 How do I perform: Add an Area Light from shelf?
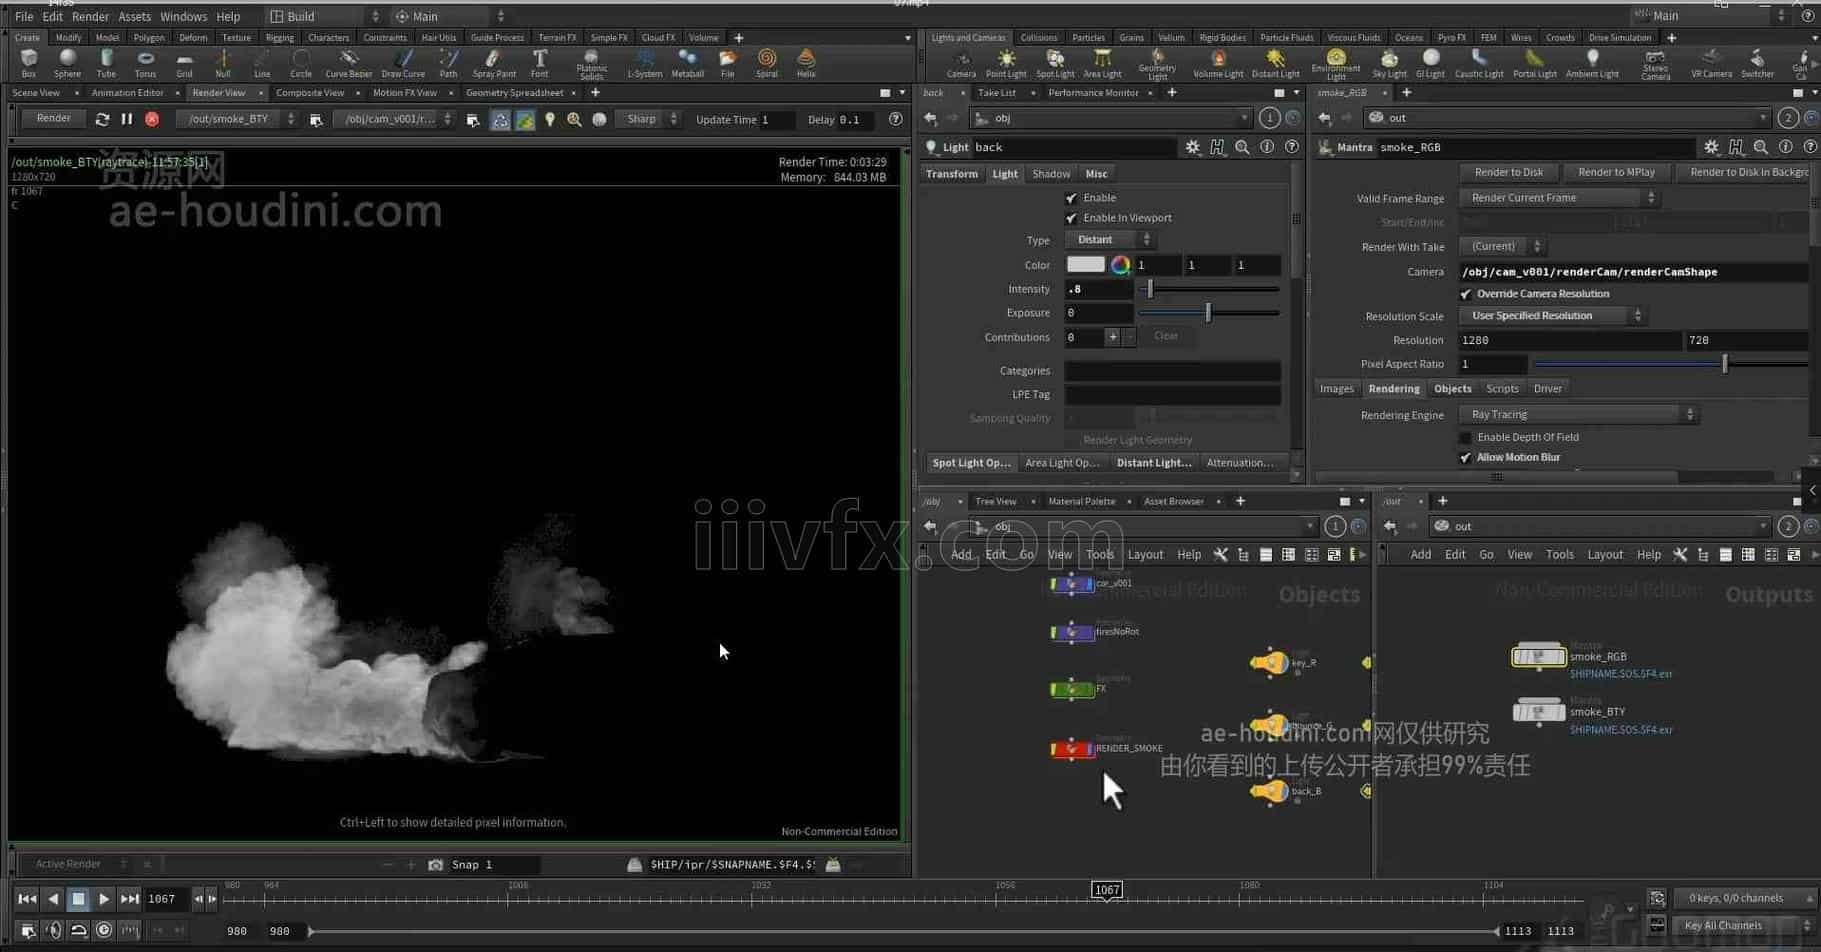(1102, 63)
